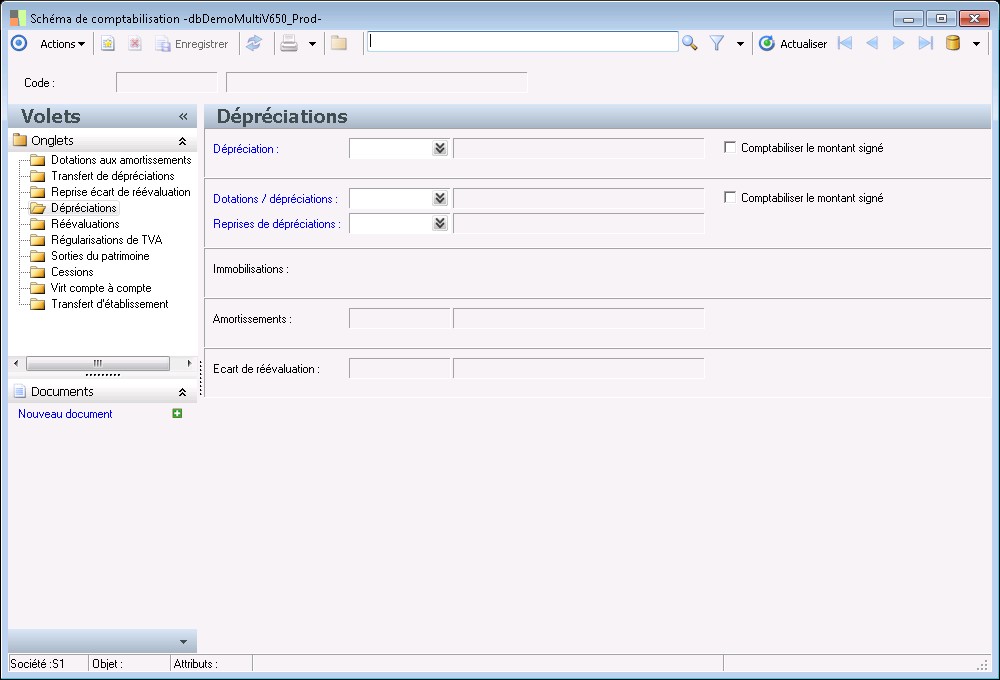Image resolution: width=1000 pixels, height=680 pixels.
Task: Click the Actualiser refresh button
Action: click(x=793, y=44)
